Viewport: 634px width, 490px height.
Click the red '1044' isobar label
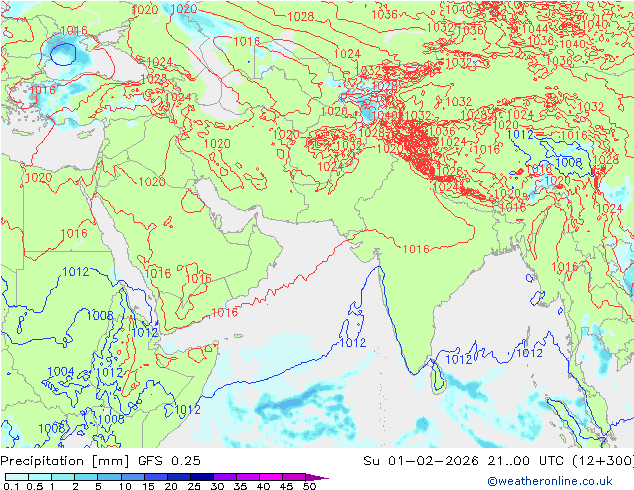click(535, 29)
